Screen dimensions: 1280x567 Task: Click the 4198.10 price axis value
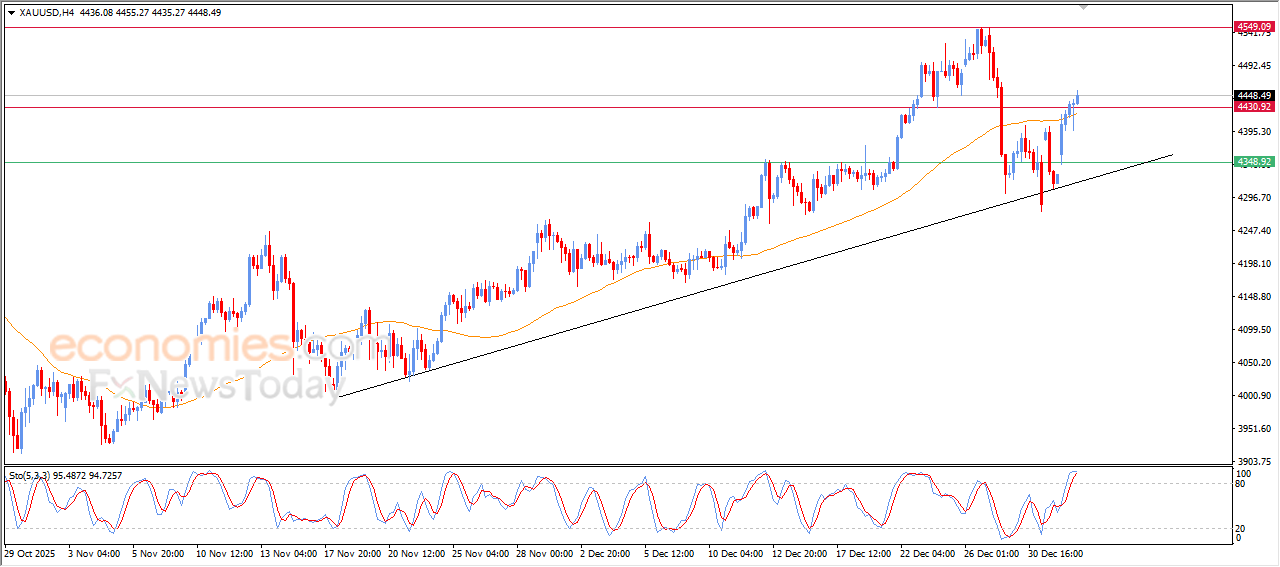pyautogui.click(x=1253, y=264)
